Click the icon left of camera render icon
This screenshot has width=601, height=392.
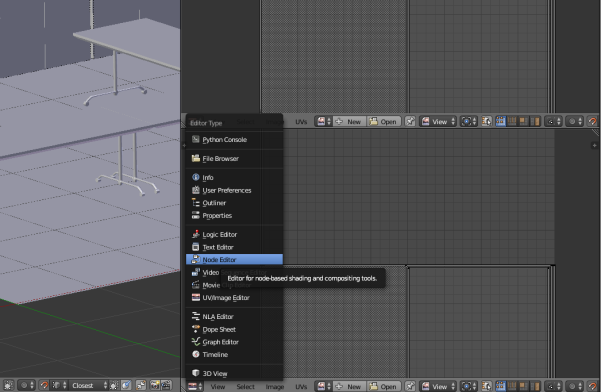coord(141,385)
